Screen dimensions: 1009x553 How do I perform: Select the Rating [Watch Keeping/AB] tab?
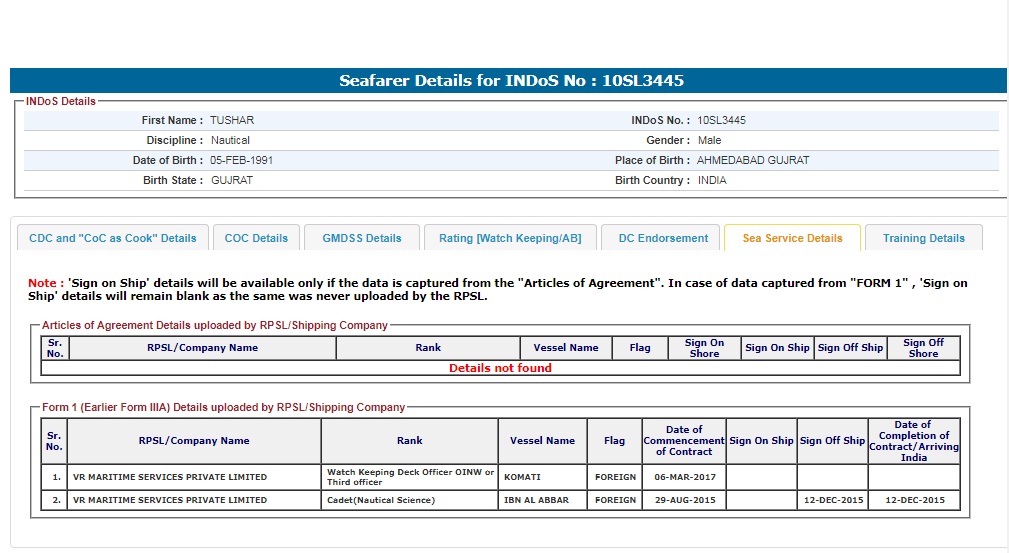(509, 238)
